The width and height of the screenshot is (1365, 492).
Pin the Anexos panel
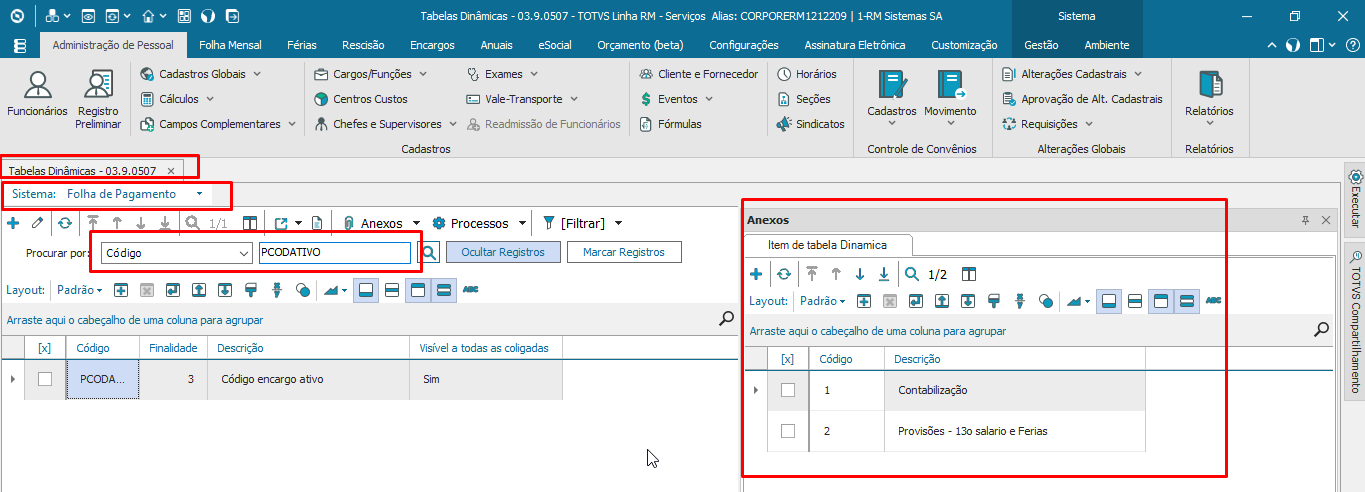(x=1306, y=220)
